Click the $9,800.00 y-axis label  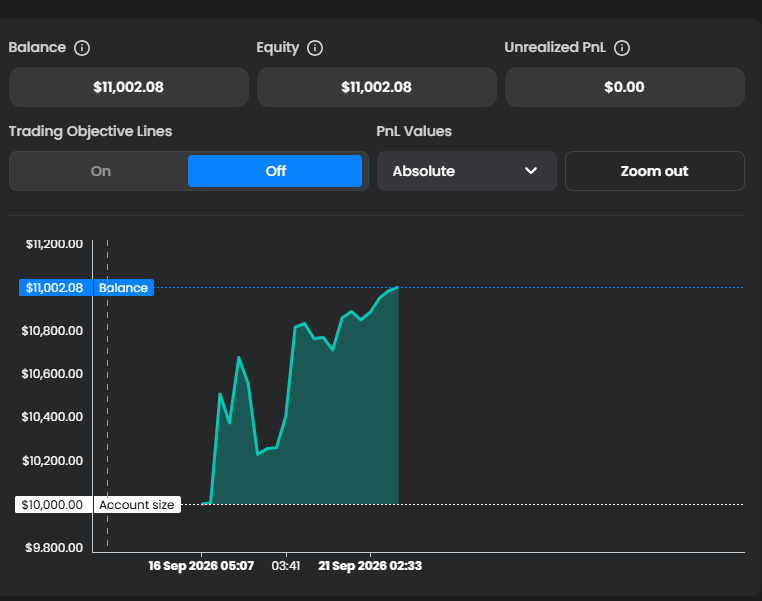(x=54, y=548)
